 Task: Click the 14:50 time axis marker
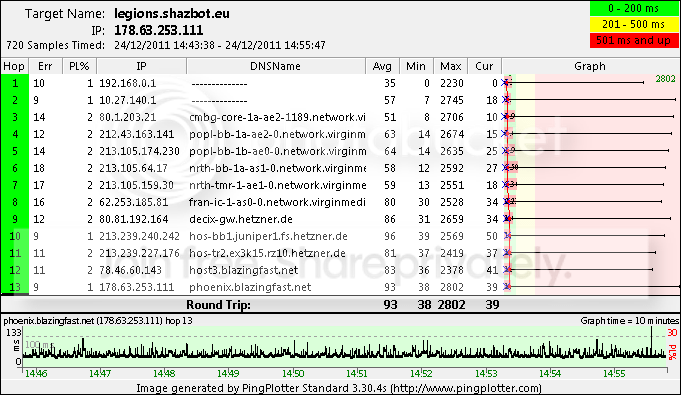(x=293, y=373)
